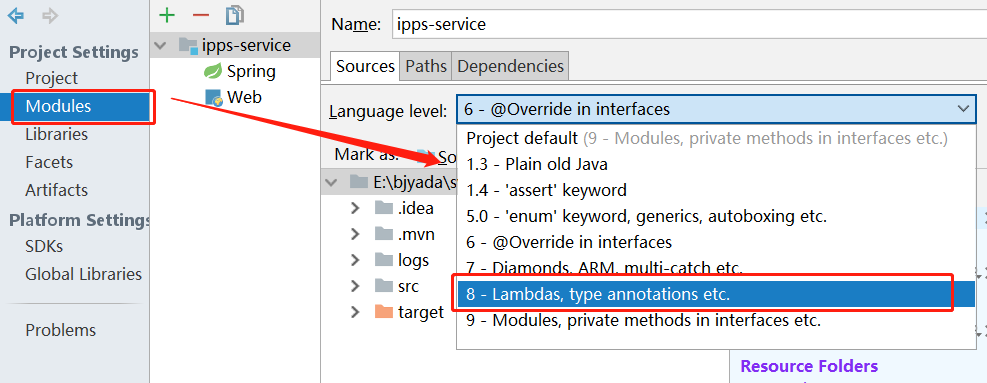Click the .idea folder label
Image resolution: width=987 pixels, height=383 pixels.
point(415,208)
